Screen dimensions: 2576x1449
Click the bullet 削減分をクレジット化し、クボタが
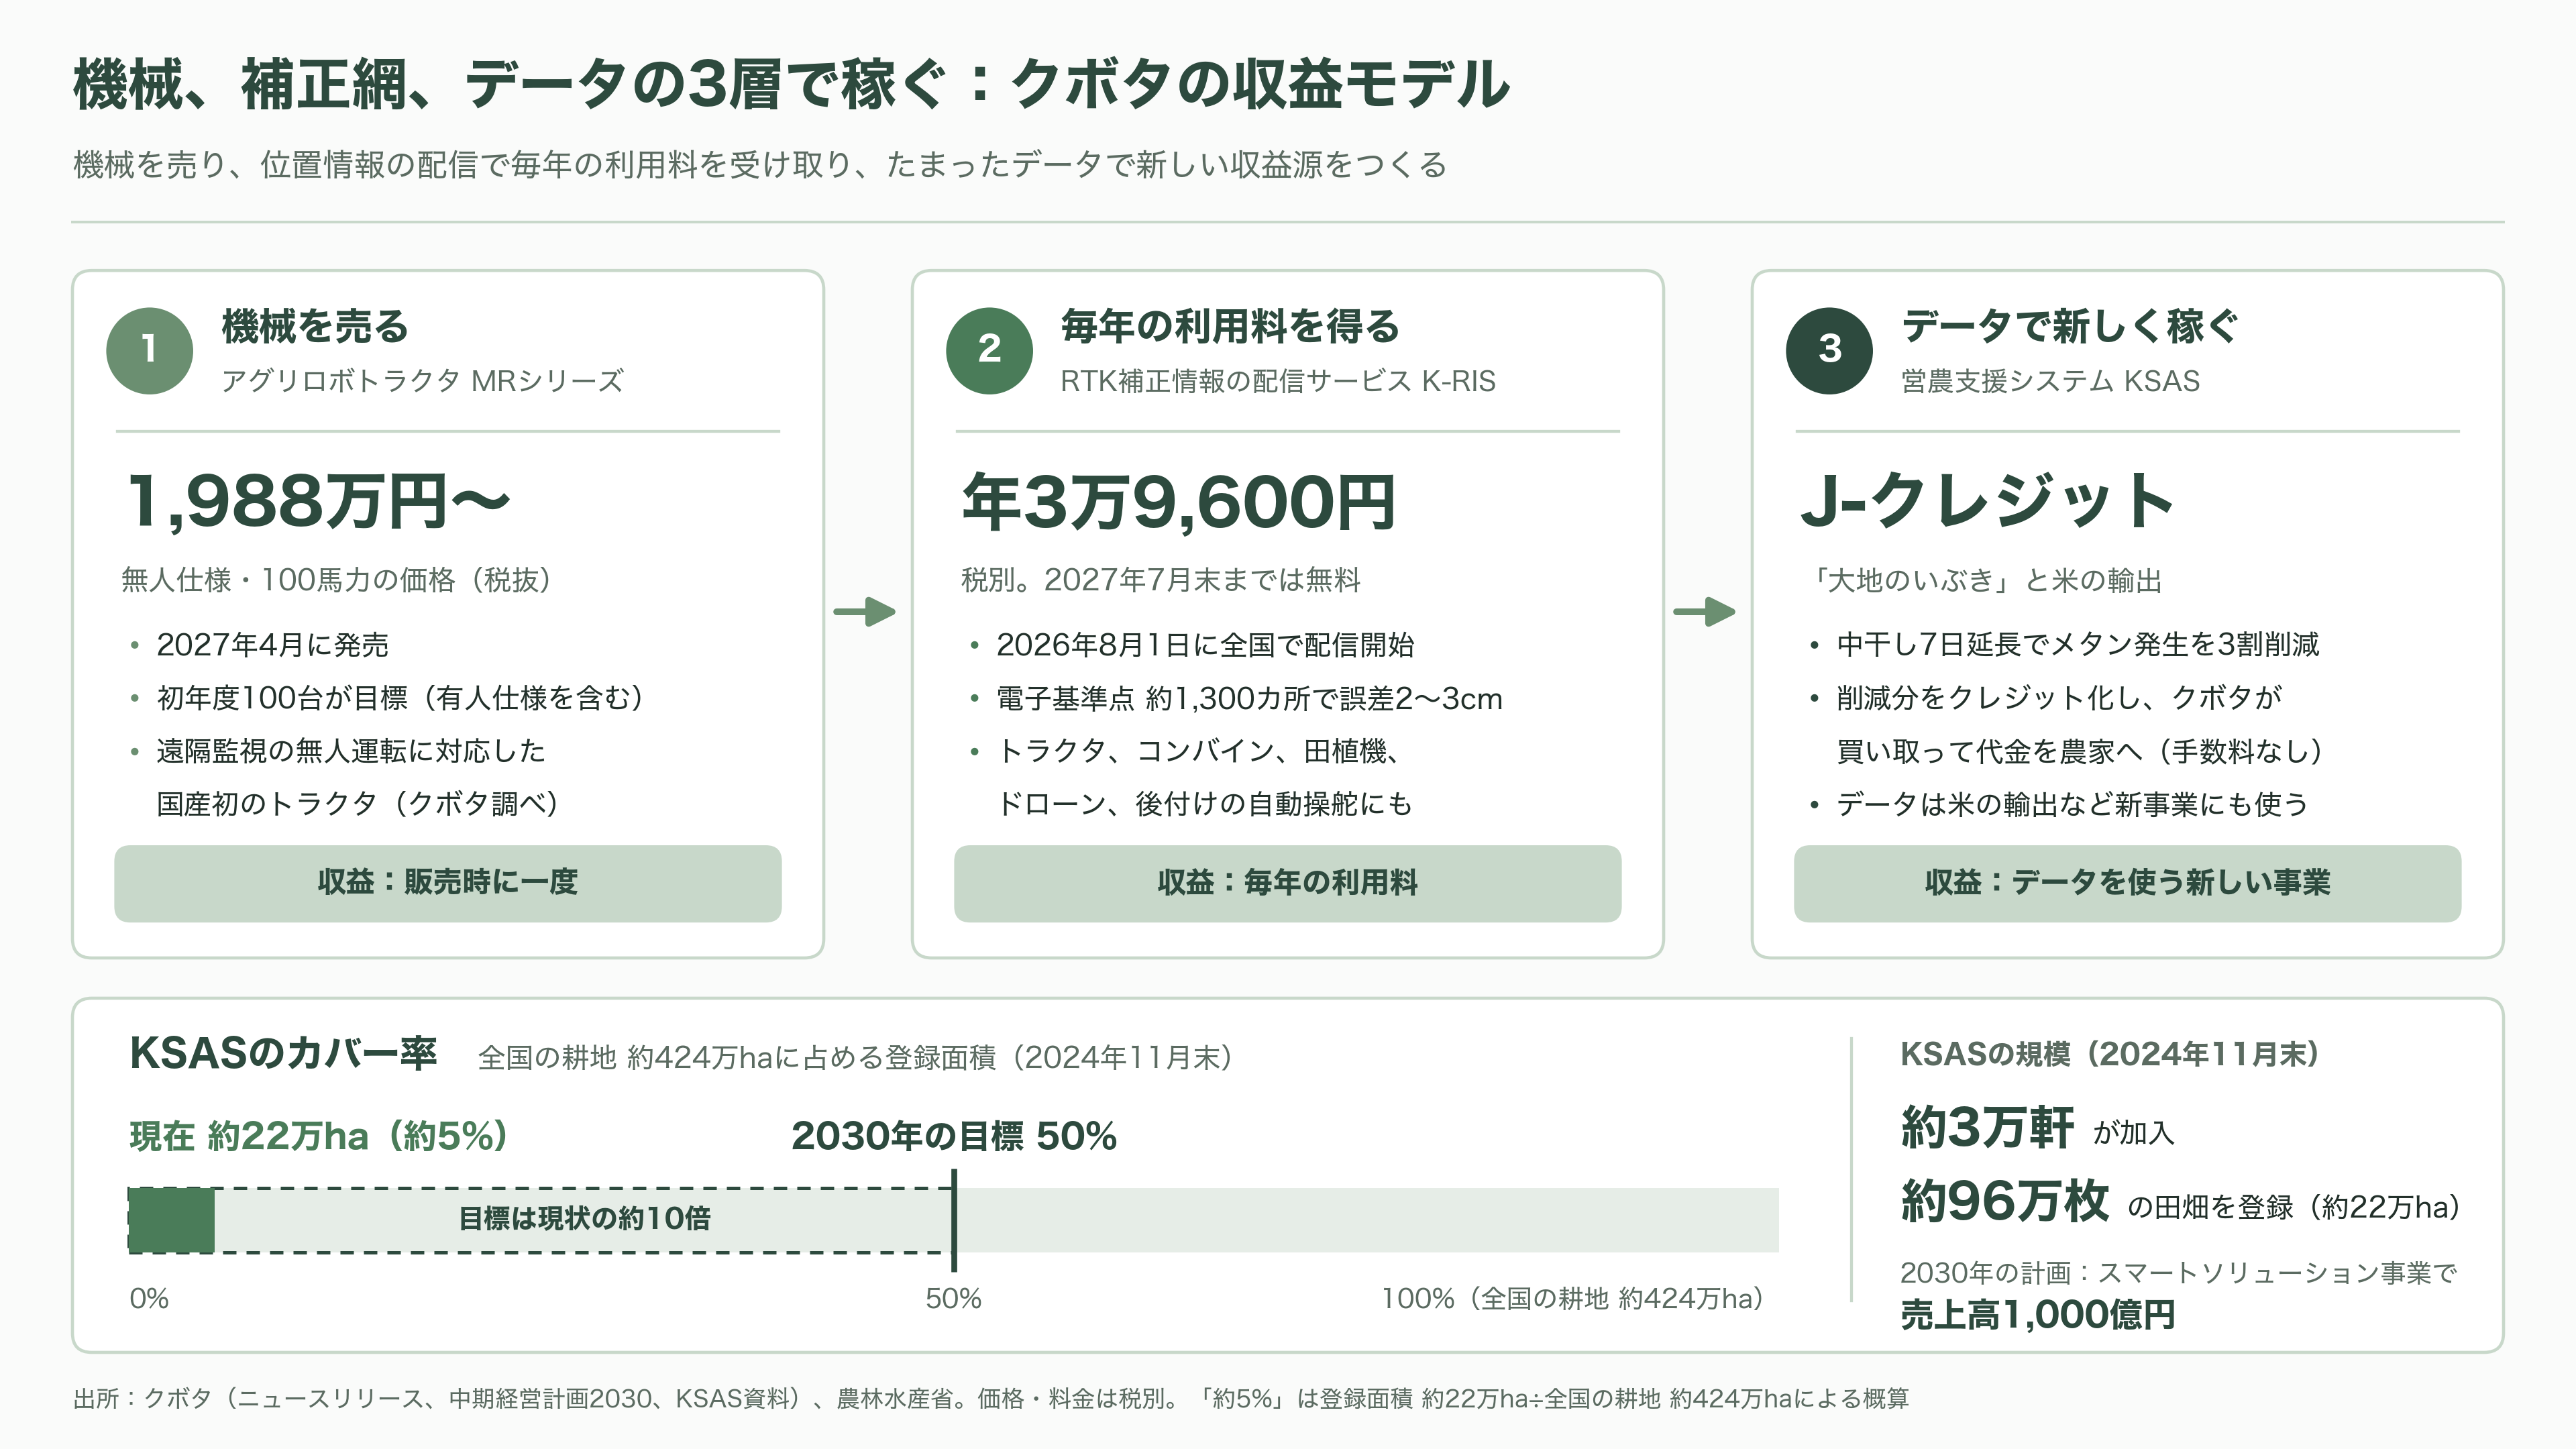[x=2059, y=698]
